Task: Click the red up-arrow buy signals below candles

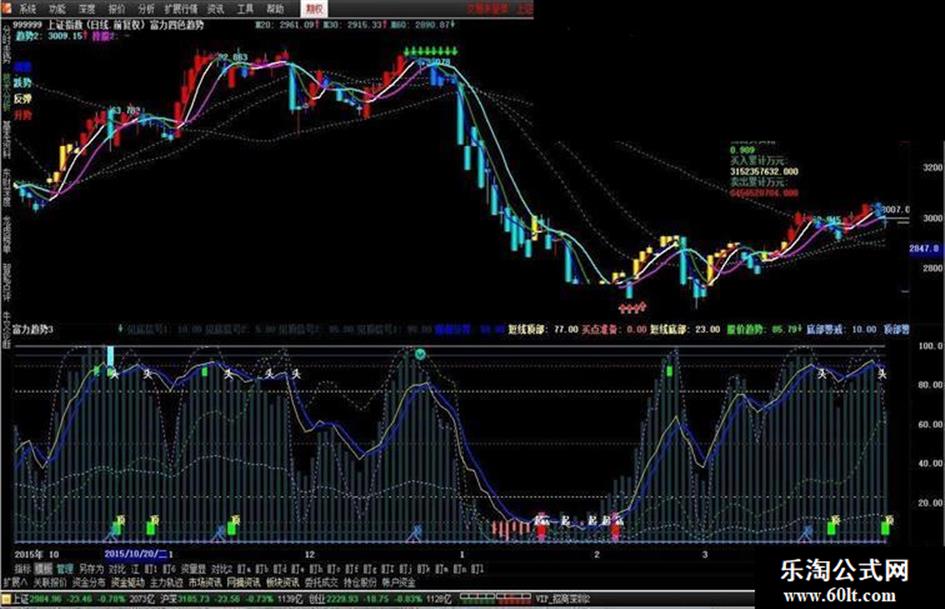Action: [633, 308]
